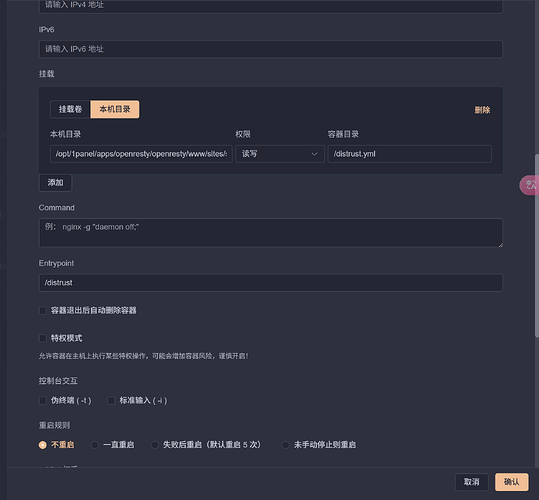The image size is (539, 500).
Task: Check the 标准输入 (-i) option
Action: coord(111,401)
